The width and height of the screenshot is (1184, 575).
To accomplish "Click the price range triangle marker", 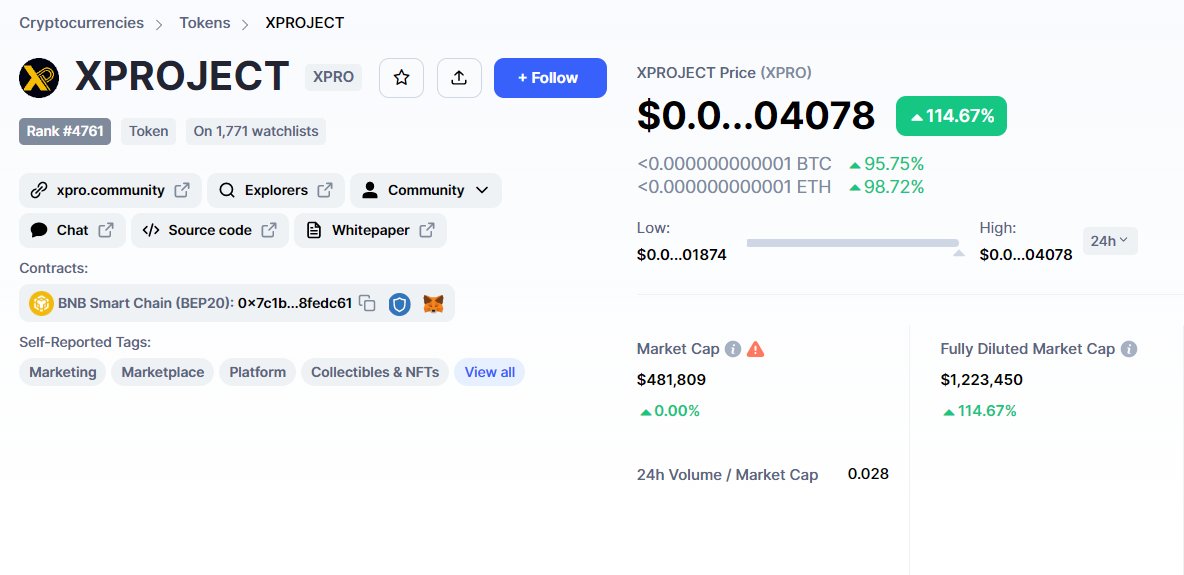I will click(958, 253).
